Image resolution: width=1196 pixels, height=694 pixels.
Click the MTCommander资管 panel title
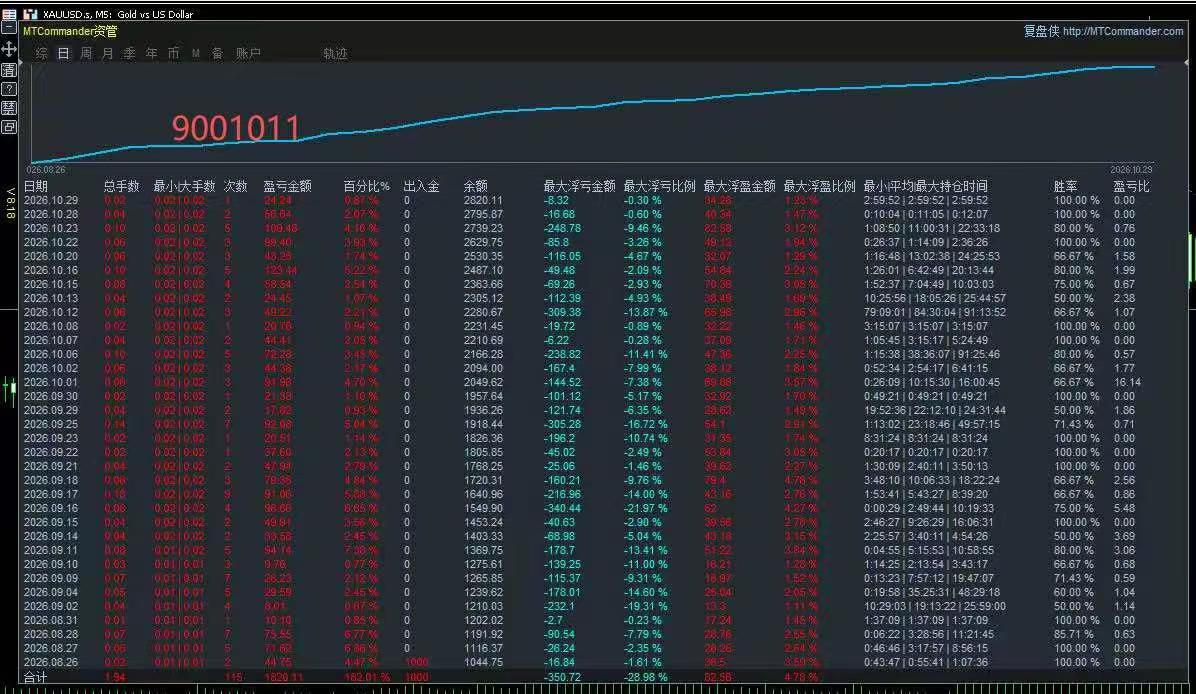[x=70, y=31]
